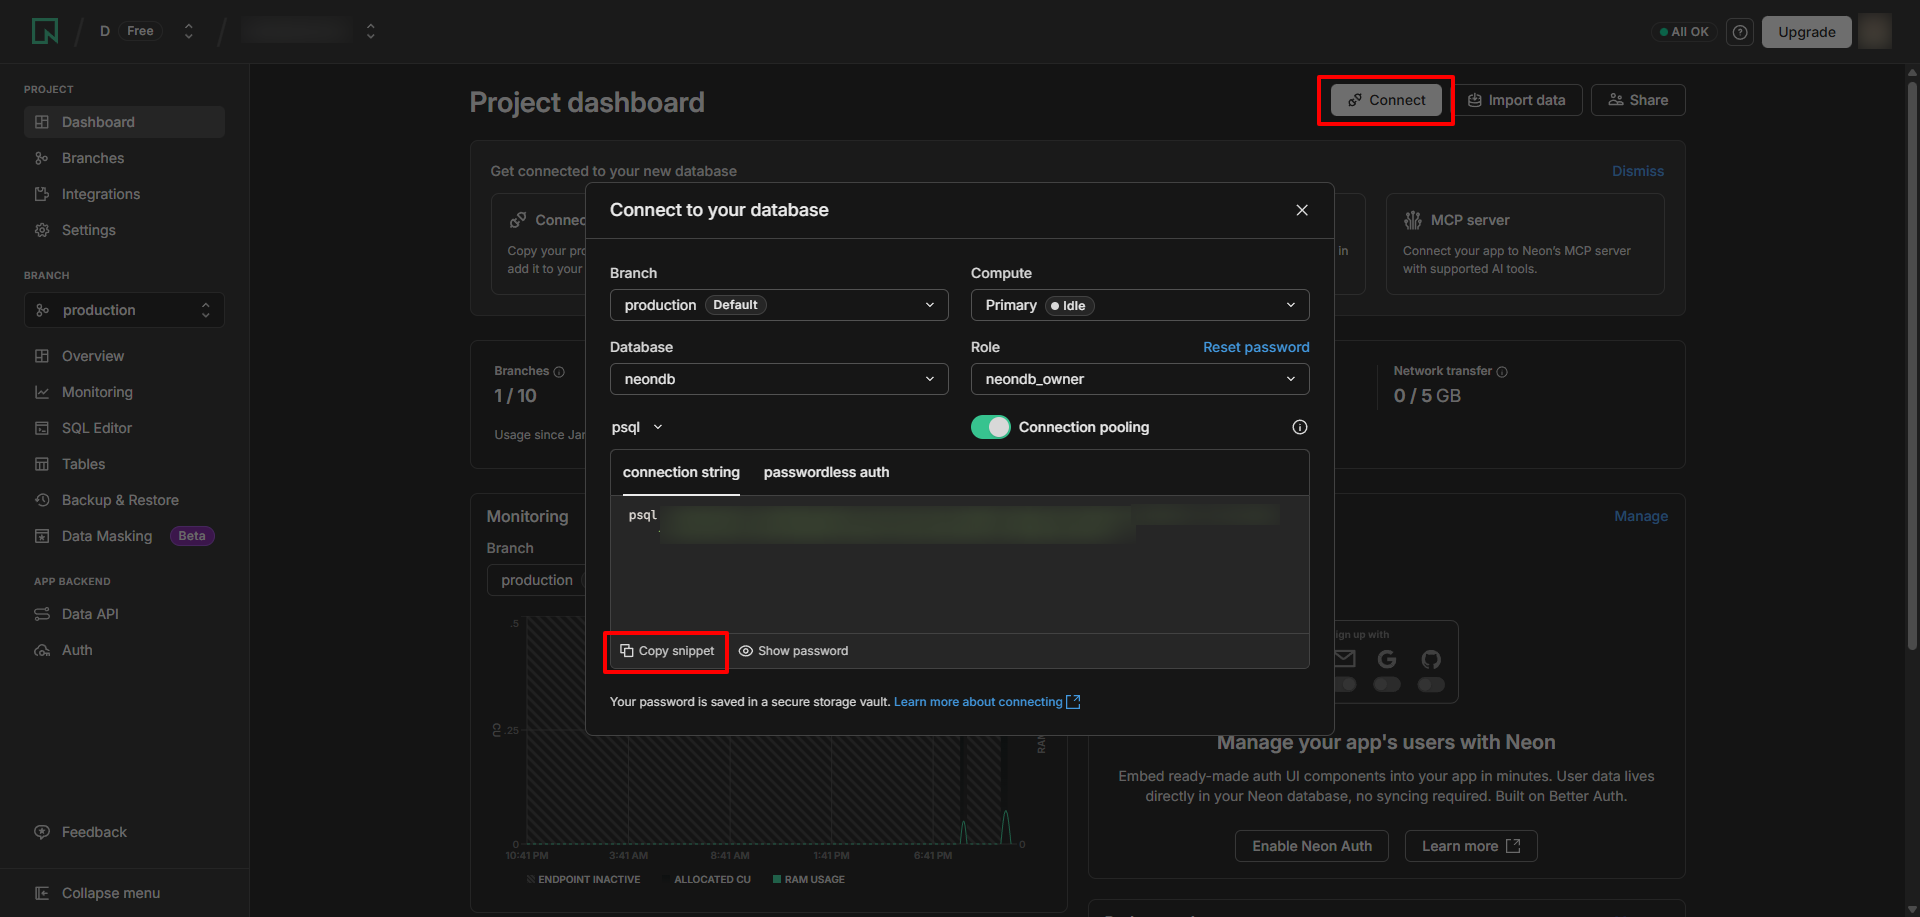Open Monitoring in the sidebar
This screenshot has height=917, width=1920.
point(97,392)
